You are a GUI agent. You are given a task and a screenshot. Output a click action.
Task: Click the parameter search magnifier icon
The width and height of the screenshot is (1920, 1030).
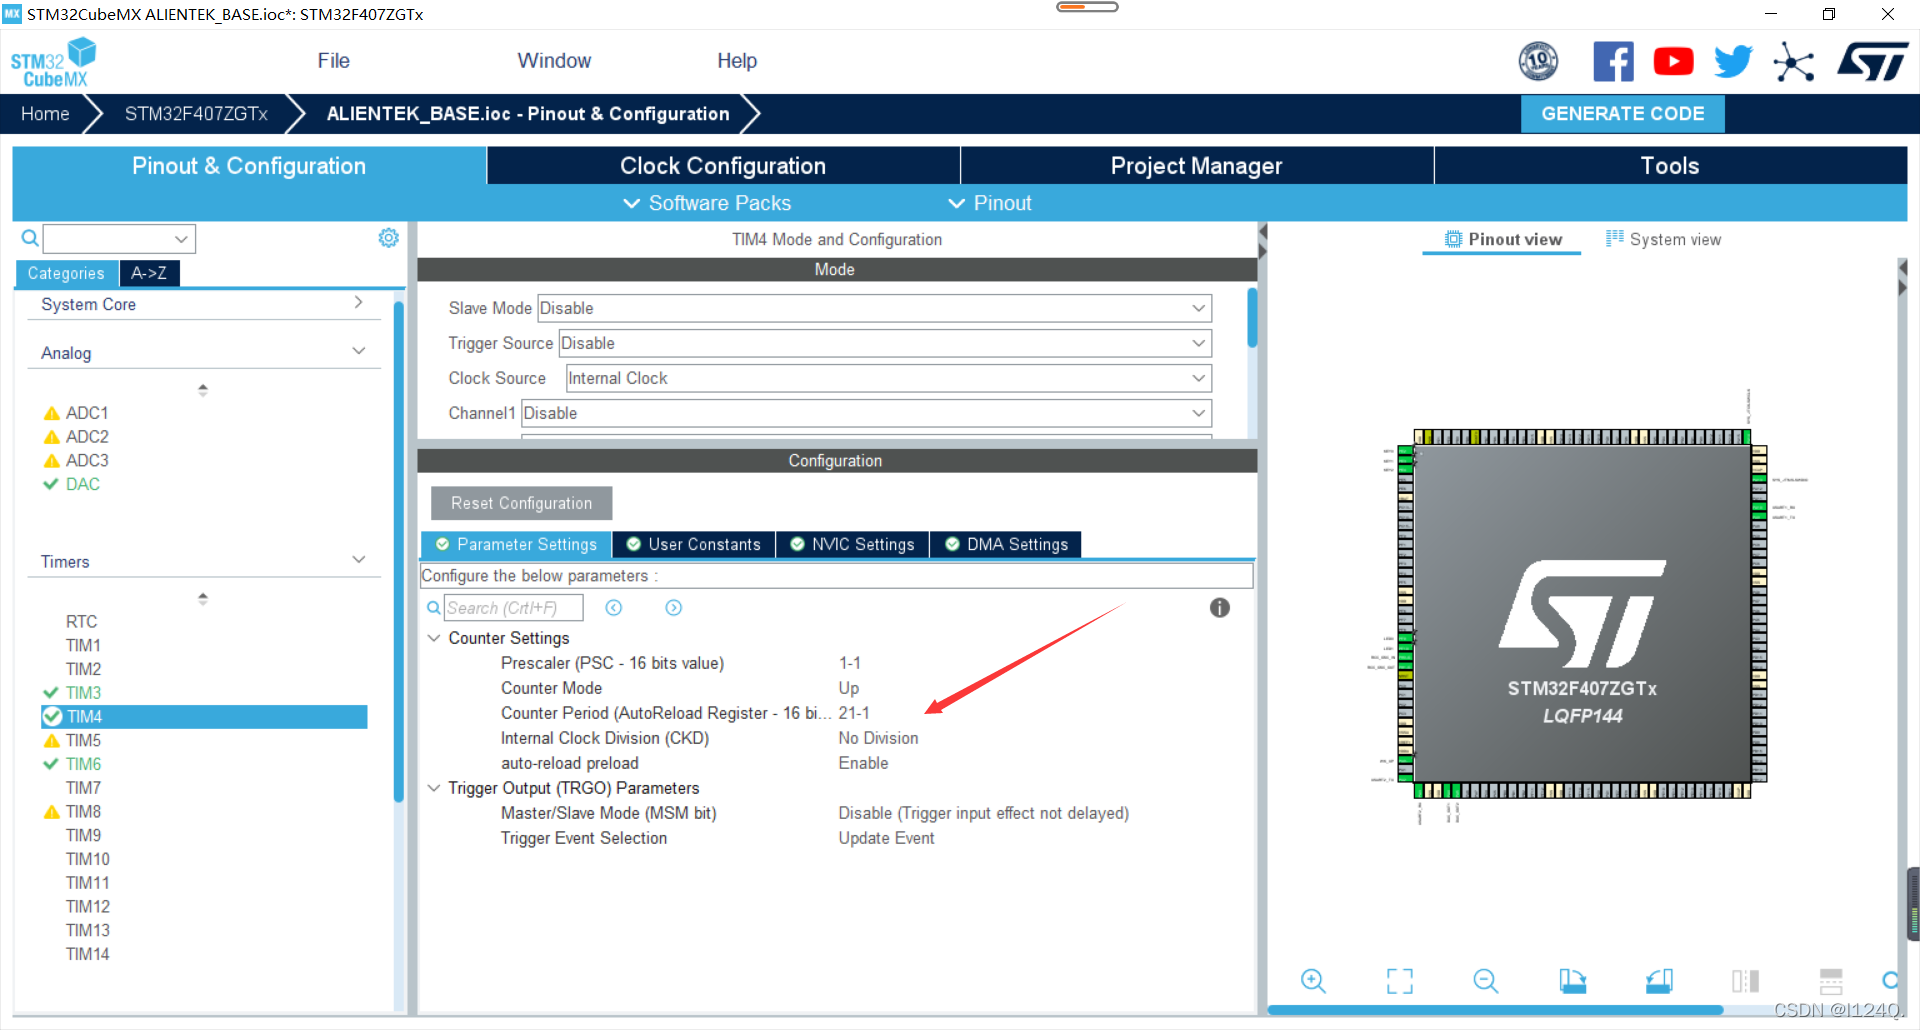(433, 608)
